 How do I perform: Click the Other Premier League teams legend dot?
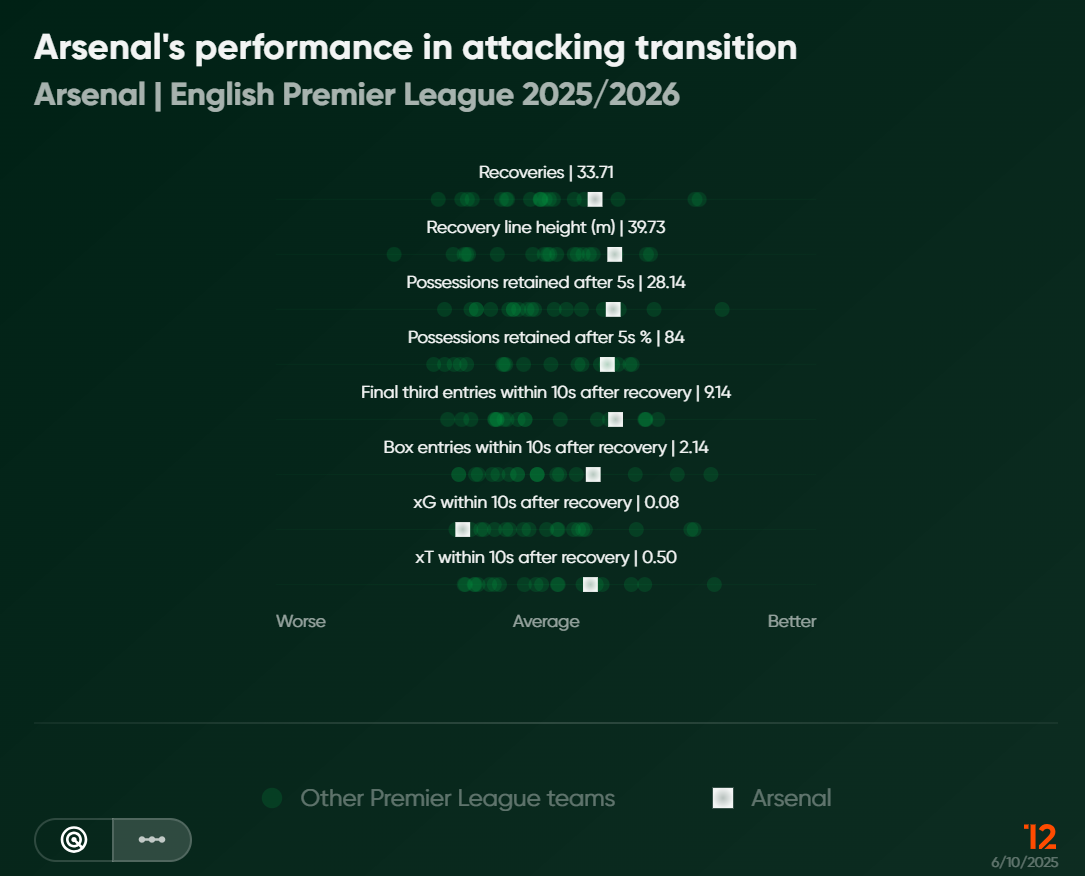pos(272,798)
